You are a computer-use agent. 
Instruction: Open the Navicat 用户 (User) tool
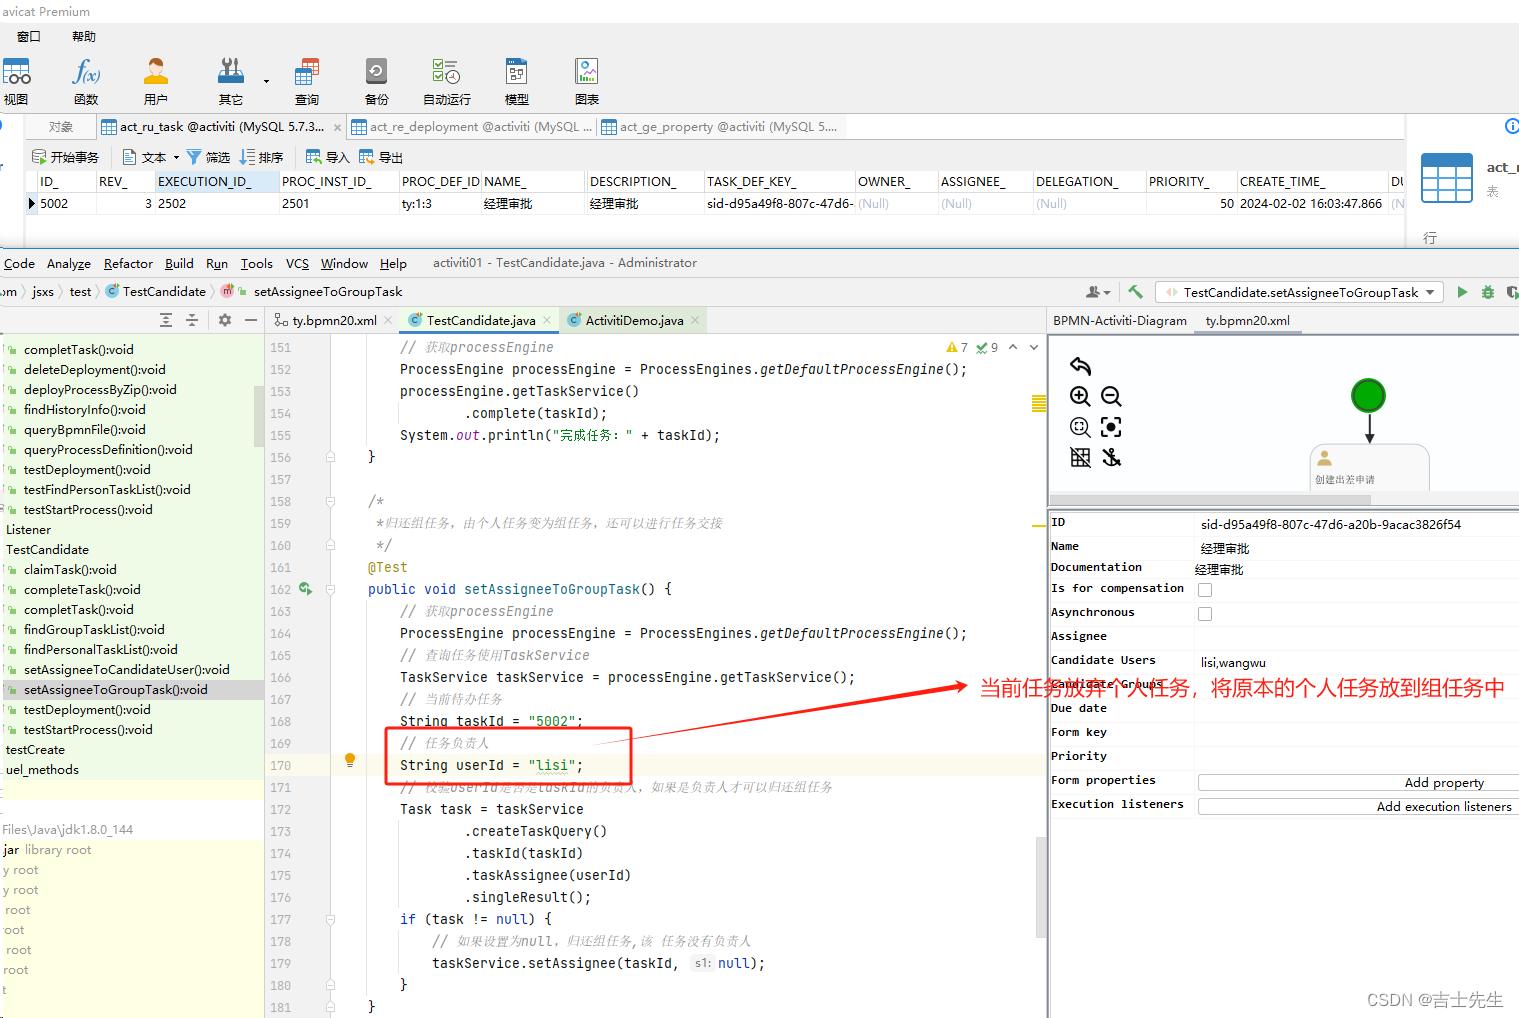tap(156, 80)
